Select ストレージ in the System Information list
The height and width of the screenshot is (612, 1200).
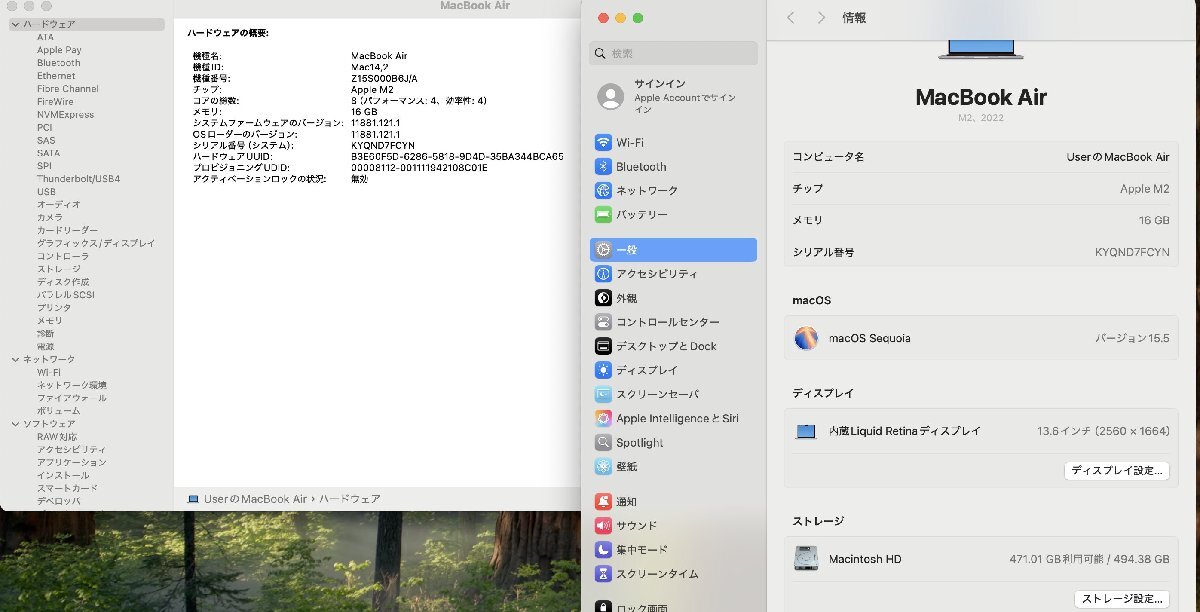pos(58,269)
